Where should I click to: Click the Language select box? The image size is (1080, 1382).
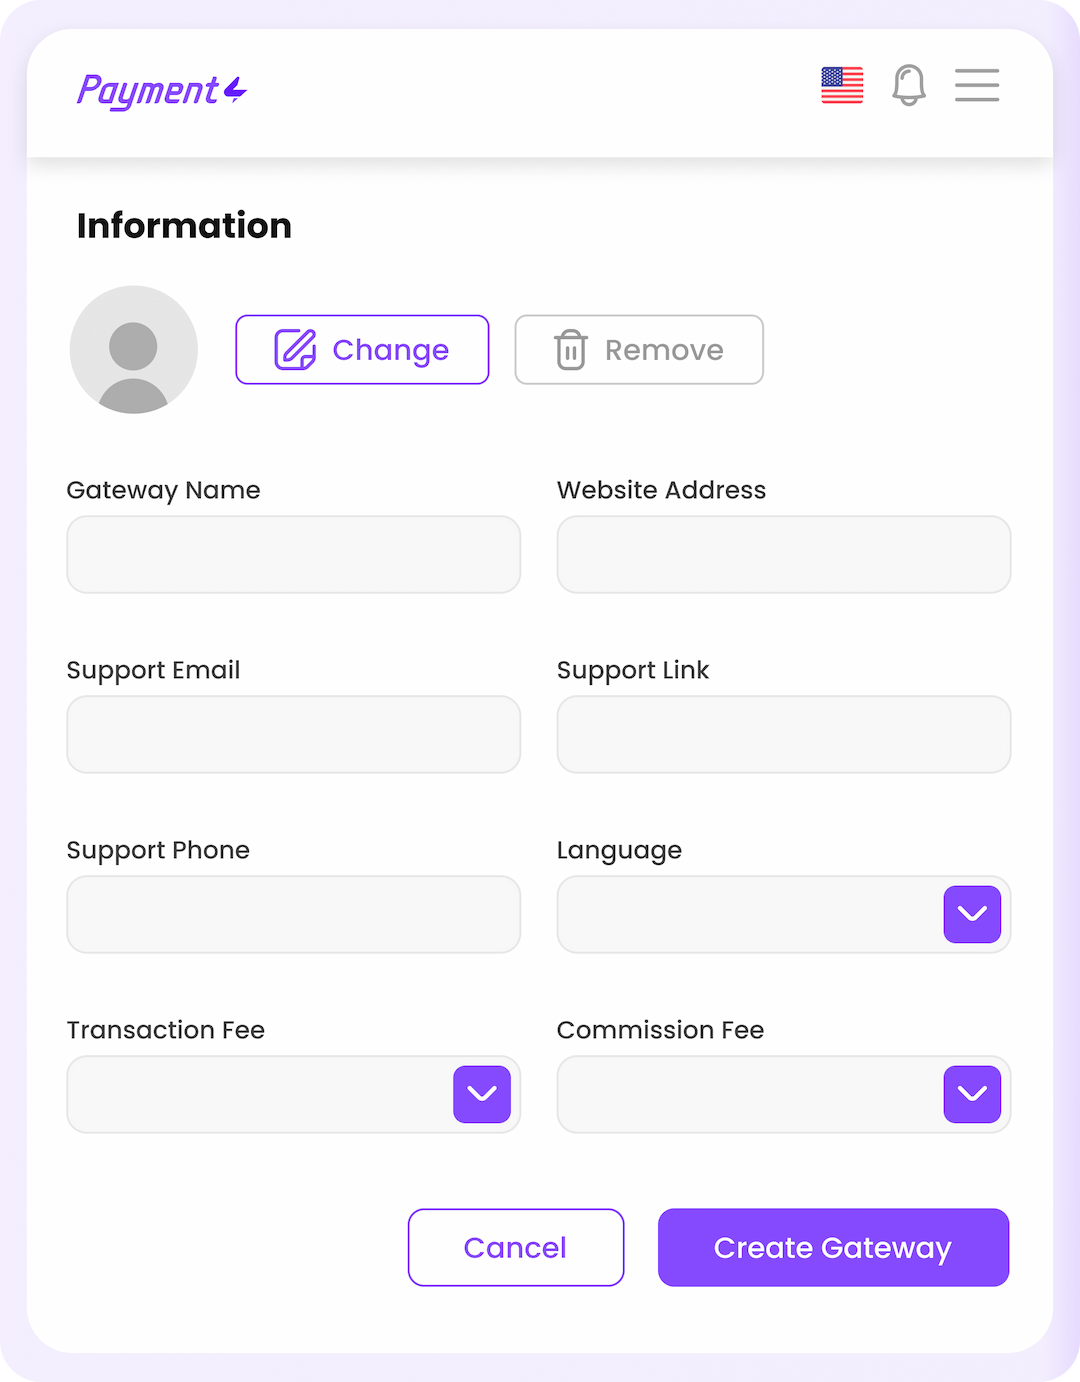click(784, 914)
